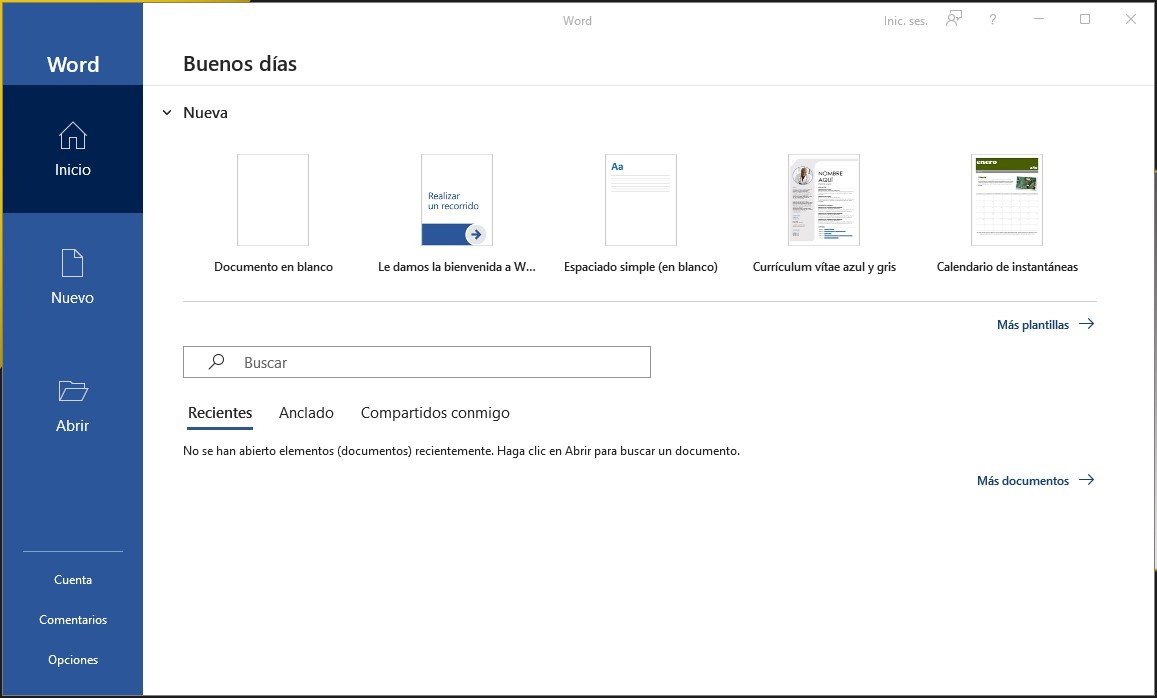1157x698 pixels.
Task: Choose Calendario de instantáneas template thumbnail
Action: pyautogui.click(x=1006, y=200)
